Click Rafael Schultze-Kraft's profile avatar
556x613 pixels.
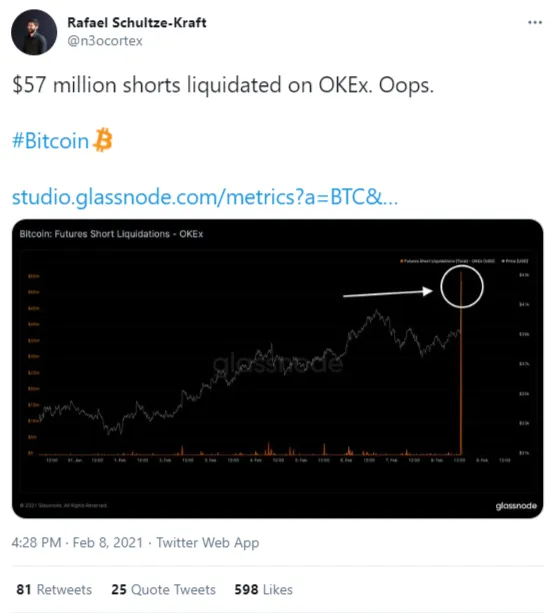[x=34, y=32]
